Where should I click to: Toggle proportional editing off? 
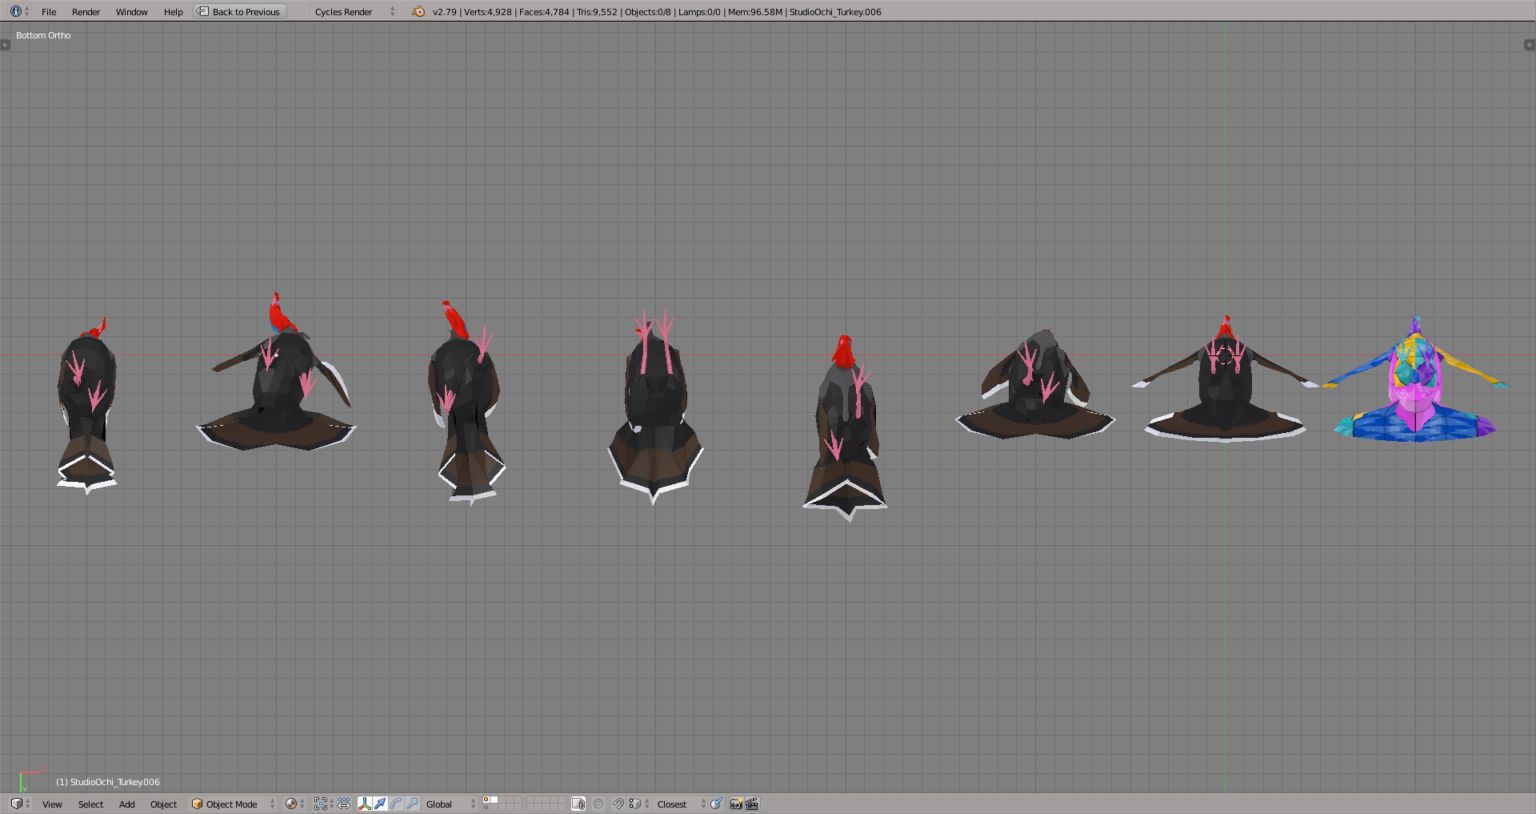(x=598, y=803)
